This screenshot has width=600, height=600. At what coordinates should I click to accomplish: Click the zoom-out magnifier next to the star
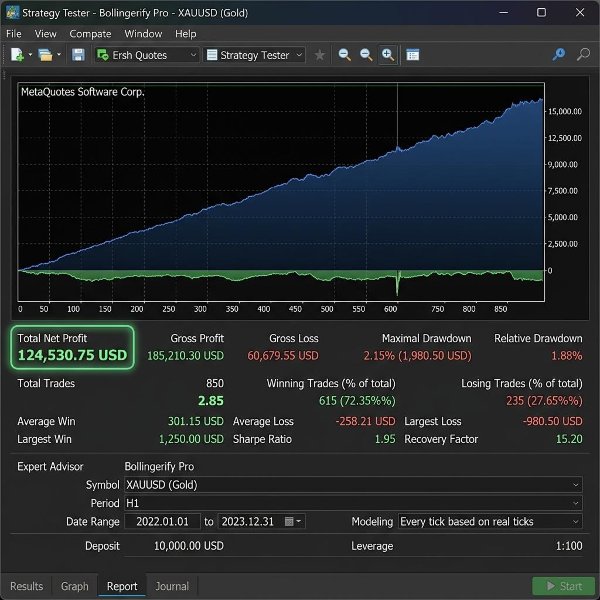(x=344, y=55)
